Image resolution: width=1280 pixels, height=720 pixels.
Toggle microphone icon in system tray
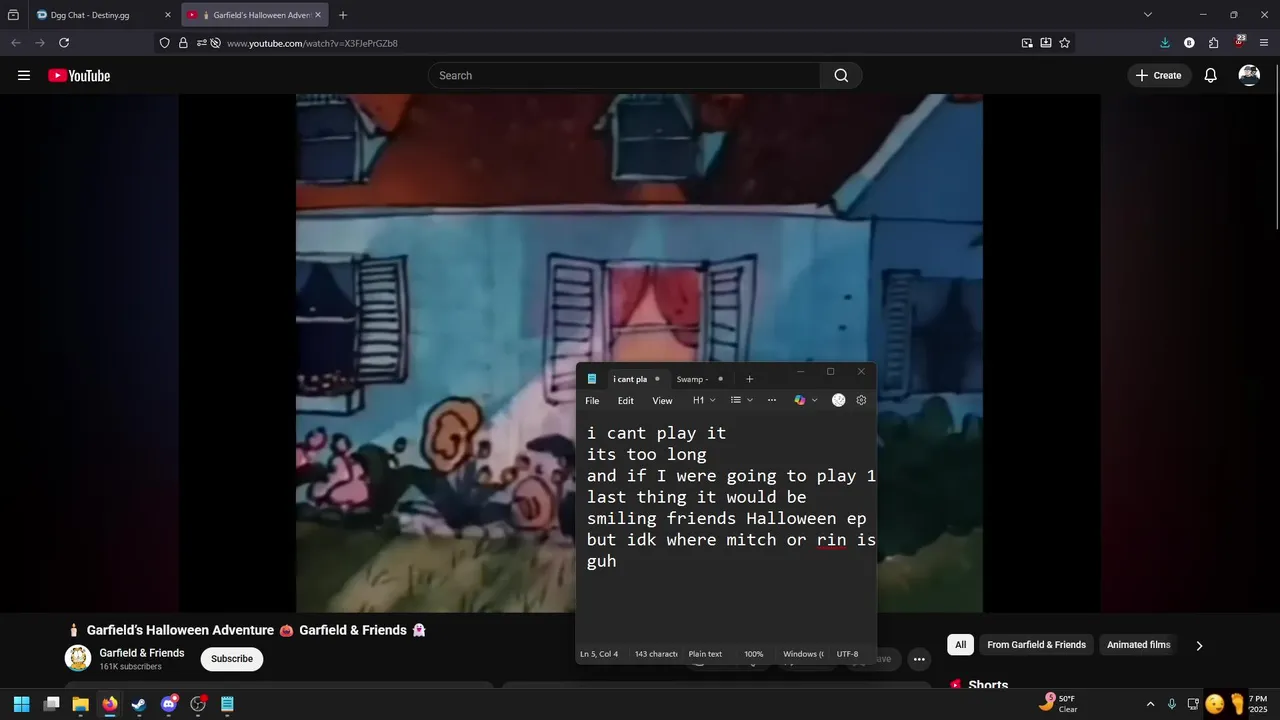pyautogui.click(x=1172, y=704)
